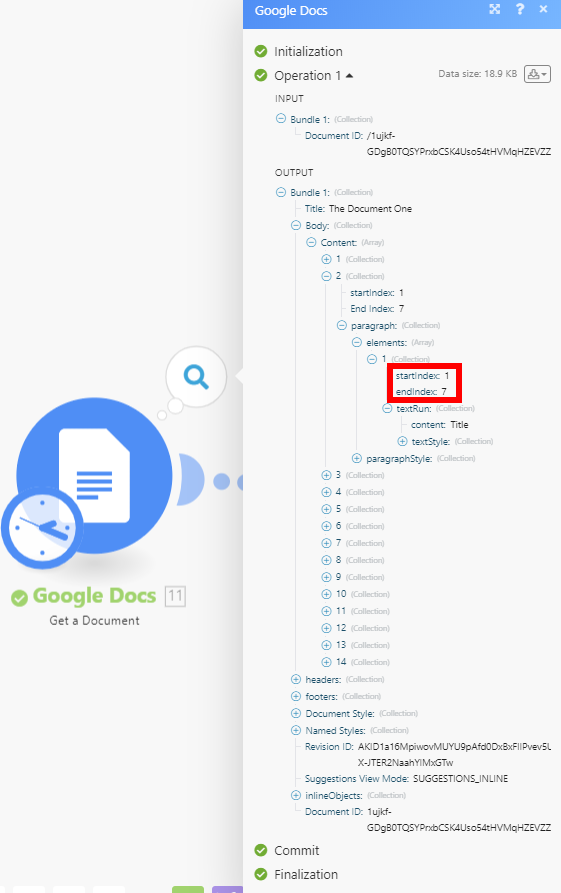Image resolution: width=561 pixels, height=893 pixels.
Task: Close the Google Docs panel
Action: 543,9
